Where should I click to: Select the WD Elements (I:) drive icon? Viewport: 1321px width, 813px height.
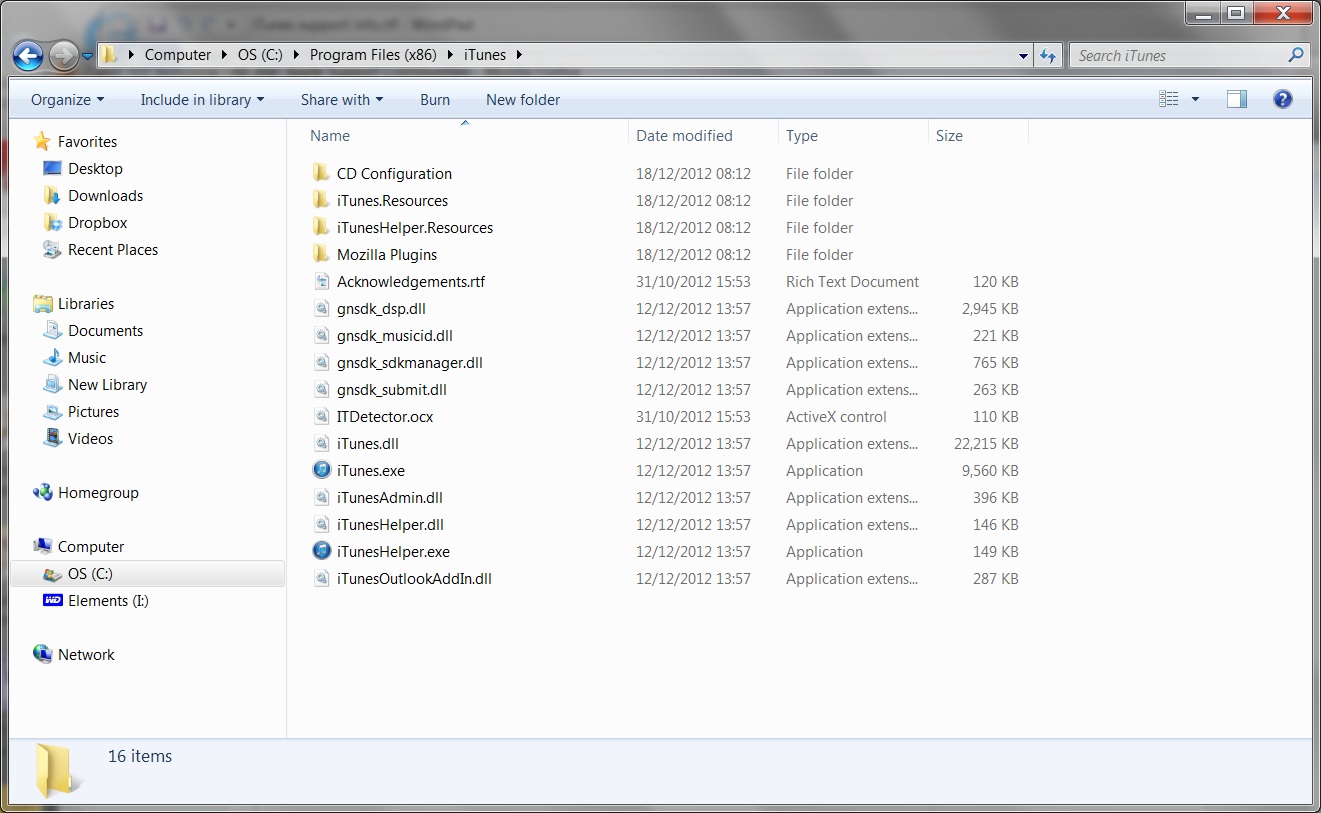click(x=52, y=601)
